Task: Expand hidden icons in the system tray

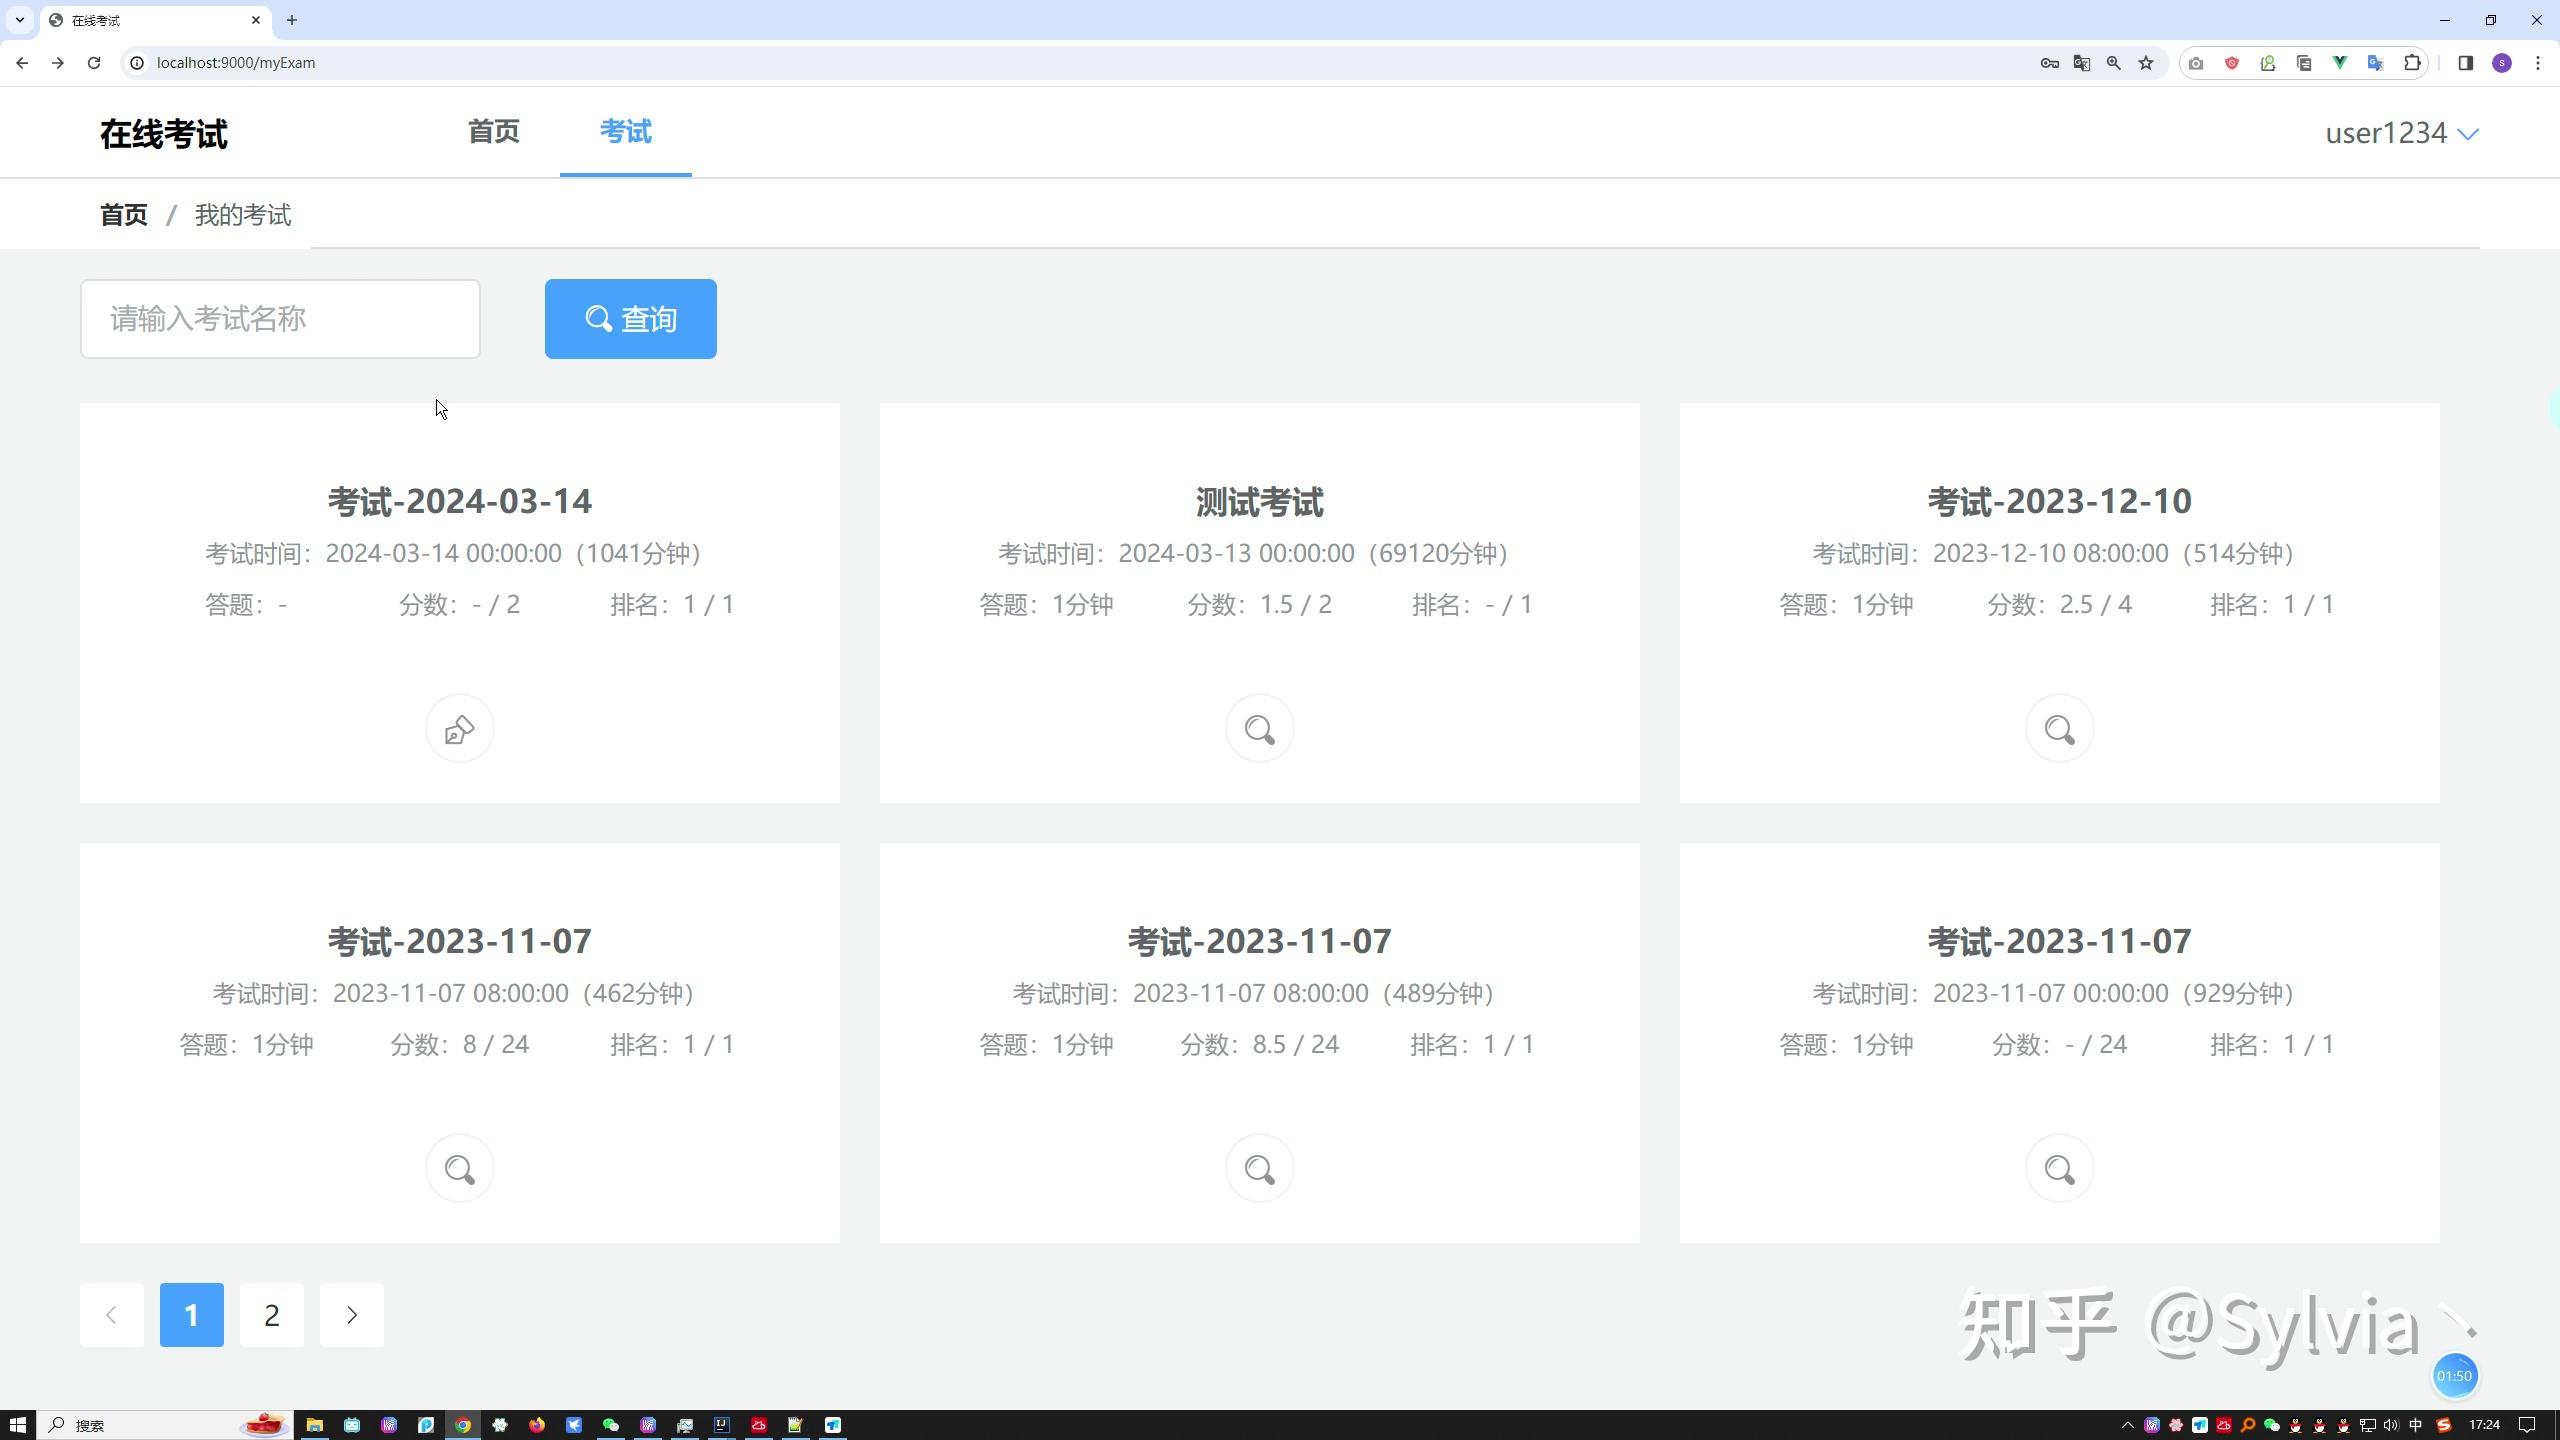Action: pos(2129,1424)
